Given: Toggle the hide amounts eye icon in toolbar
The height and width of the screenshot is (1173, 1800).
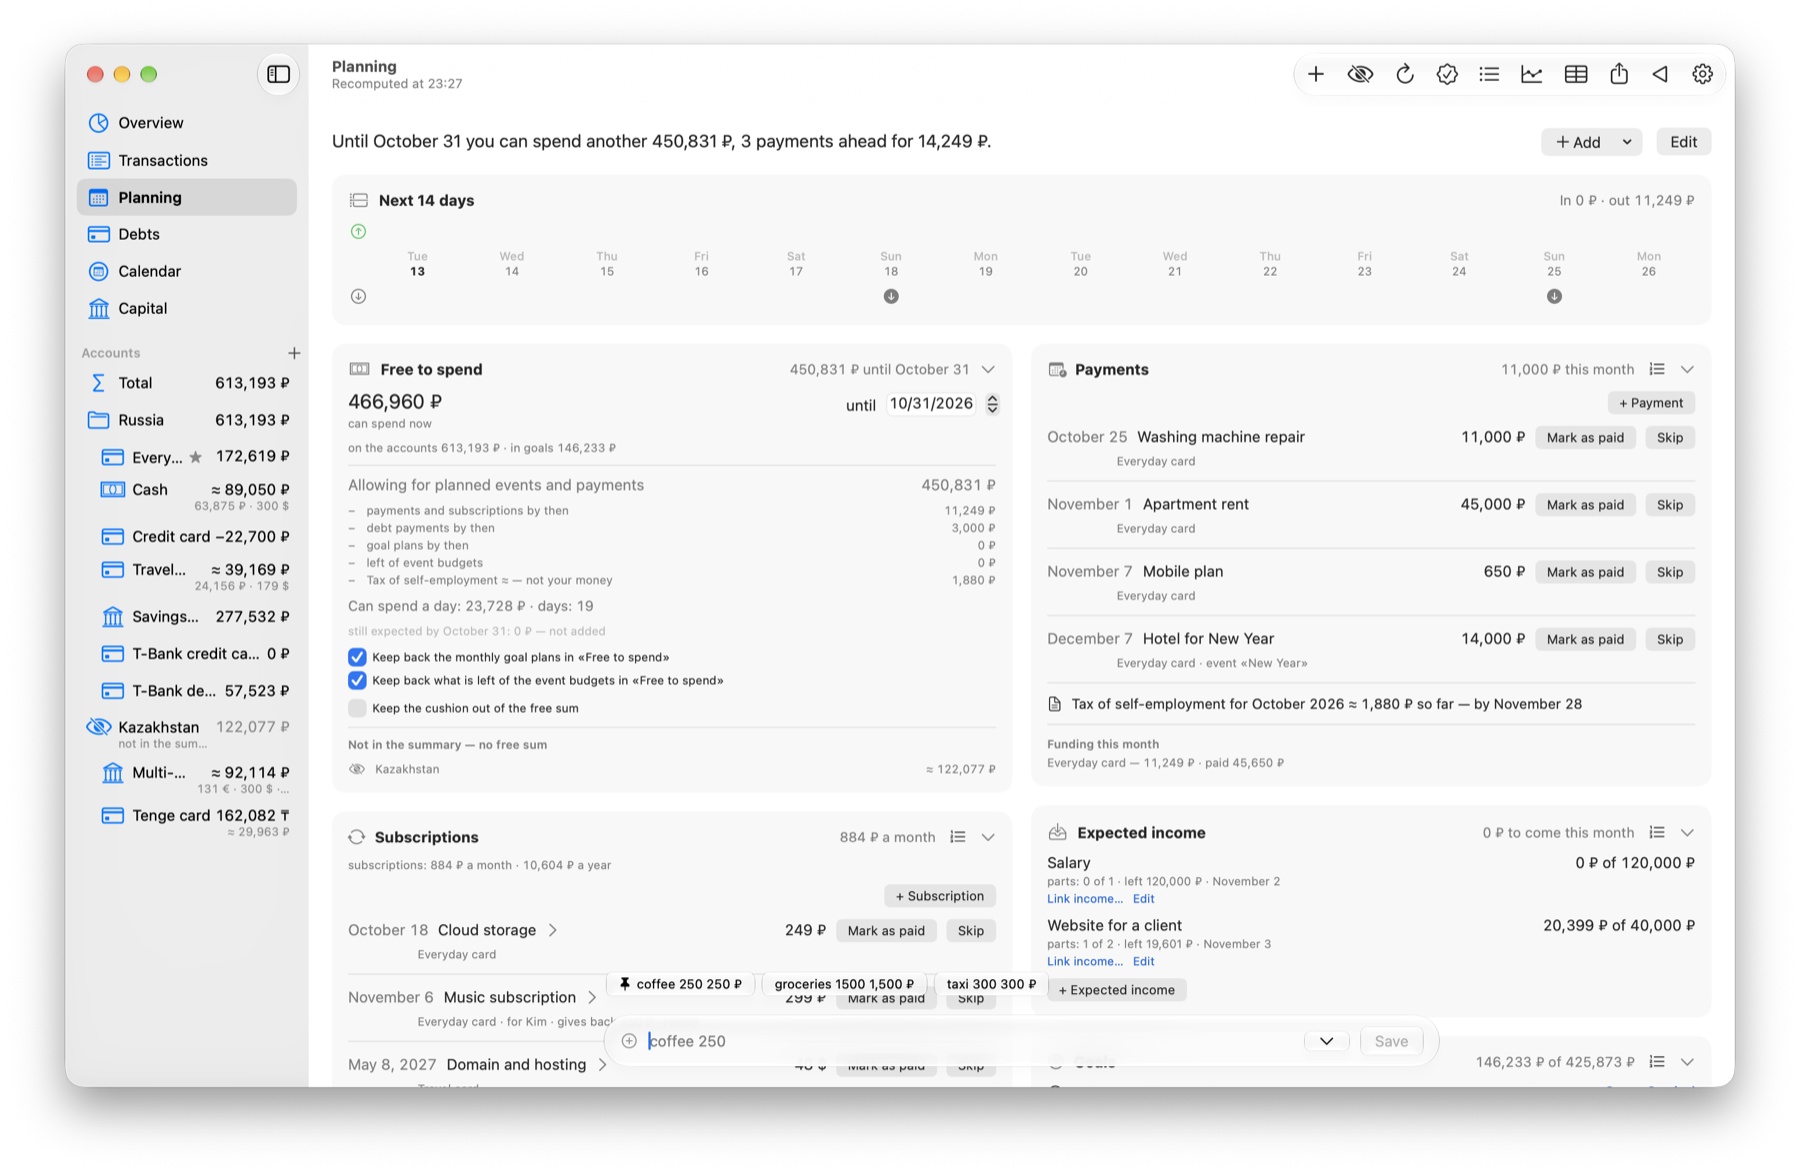Looking at the screenshot, I should (x=1360, y=74).
